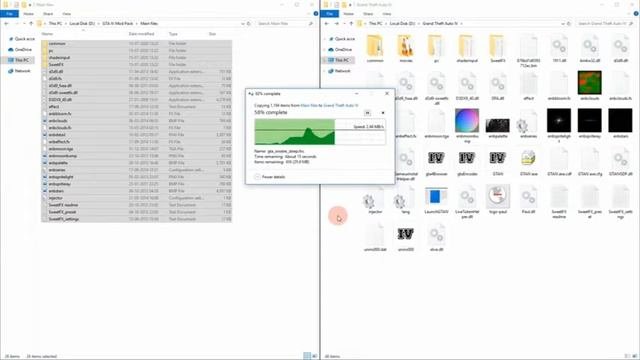Open recent locations dropdown in right window

[x=344, y=24]
